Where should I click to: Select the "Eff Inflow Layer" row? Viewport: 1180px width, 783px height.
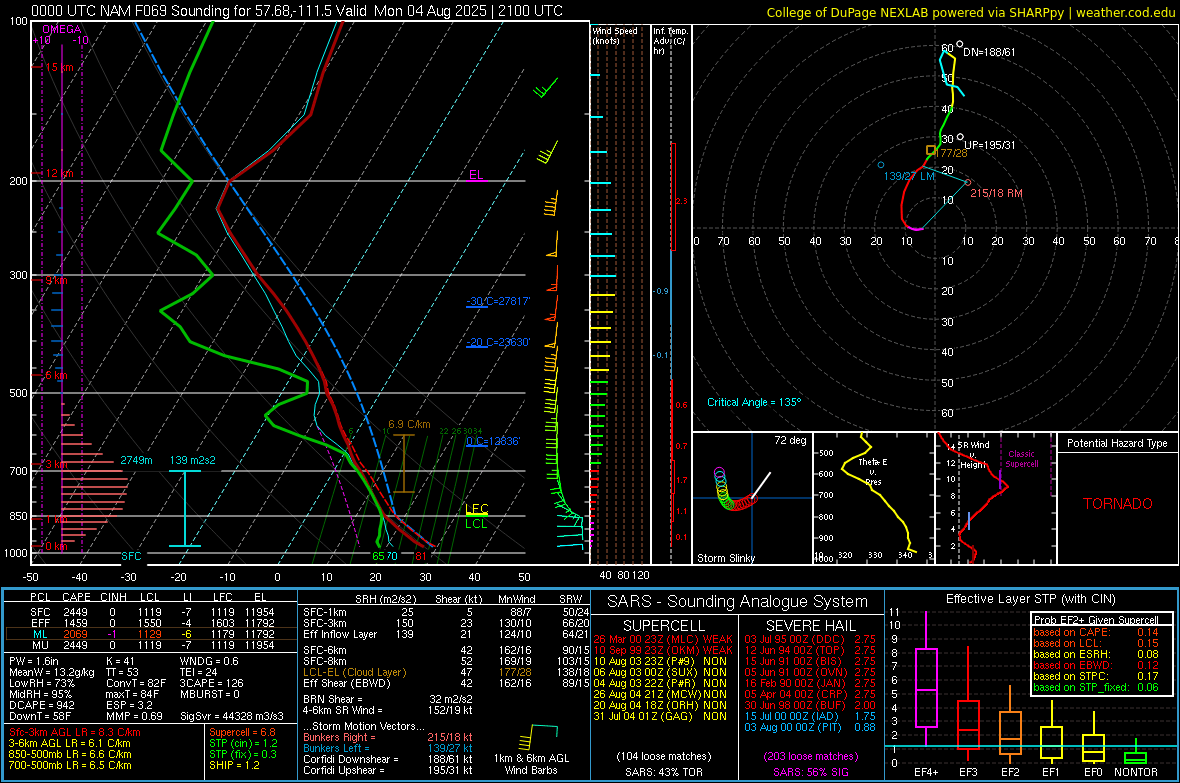click(x=446, y=635)
